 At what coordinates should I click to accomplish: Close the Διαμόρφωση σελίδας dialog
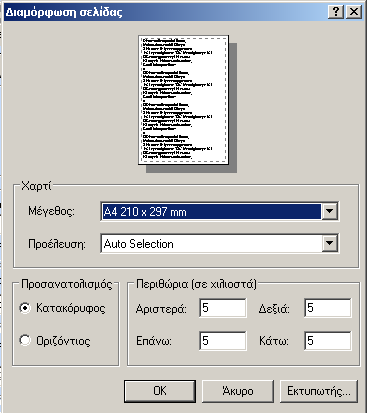tap(354, 12)
